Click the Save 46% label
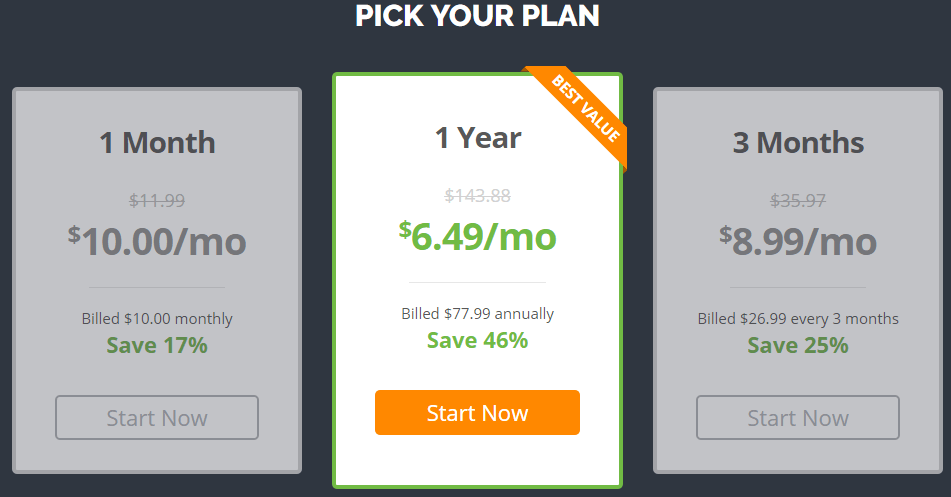Viewport: 951px width, 497px height. coord(477,340)
